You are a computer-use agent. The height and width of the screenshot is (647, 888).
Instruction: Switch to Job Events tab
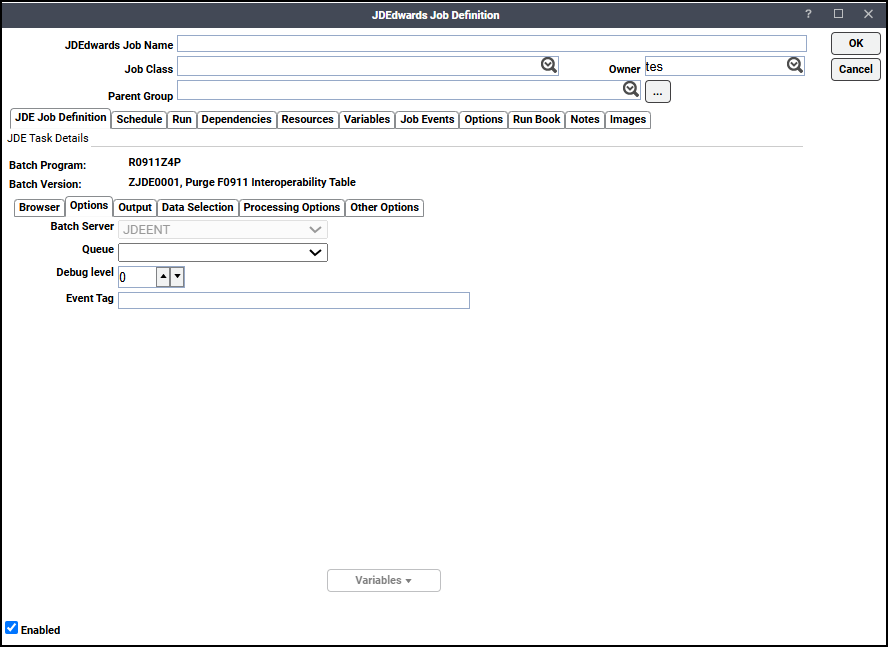tap(428, 120)
